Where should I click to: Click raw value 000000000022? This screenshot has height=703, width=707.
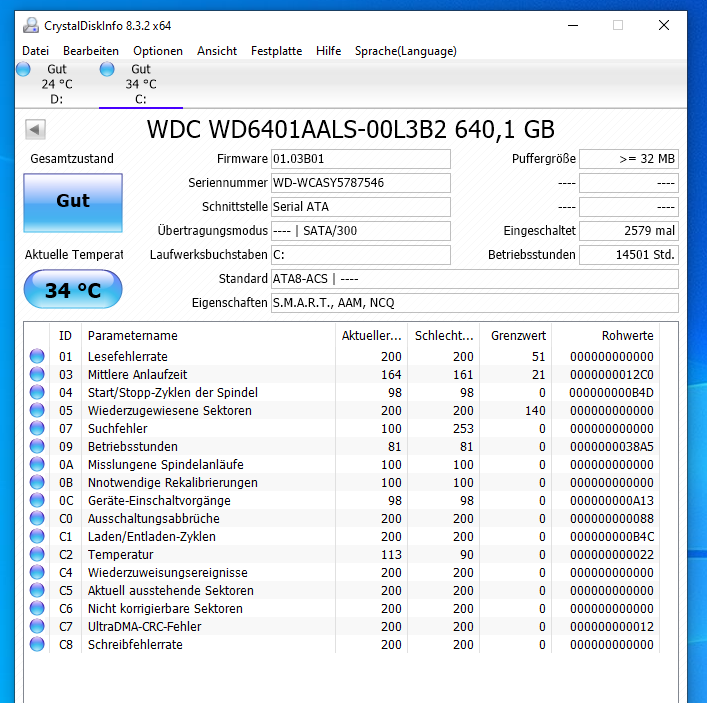click(x=611, y=555)
